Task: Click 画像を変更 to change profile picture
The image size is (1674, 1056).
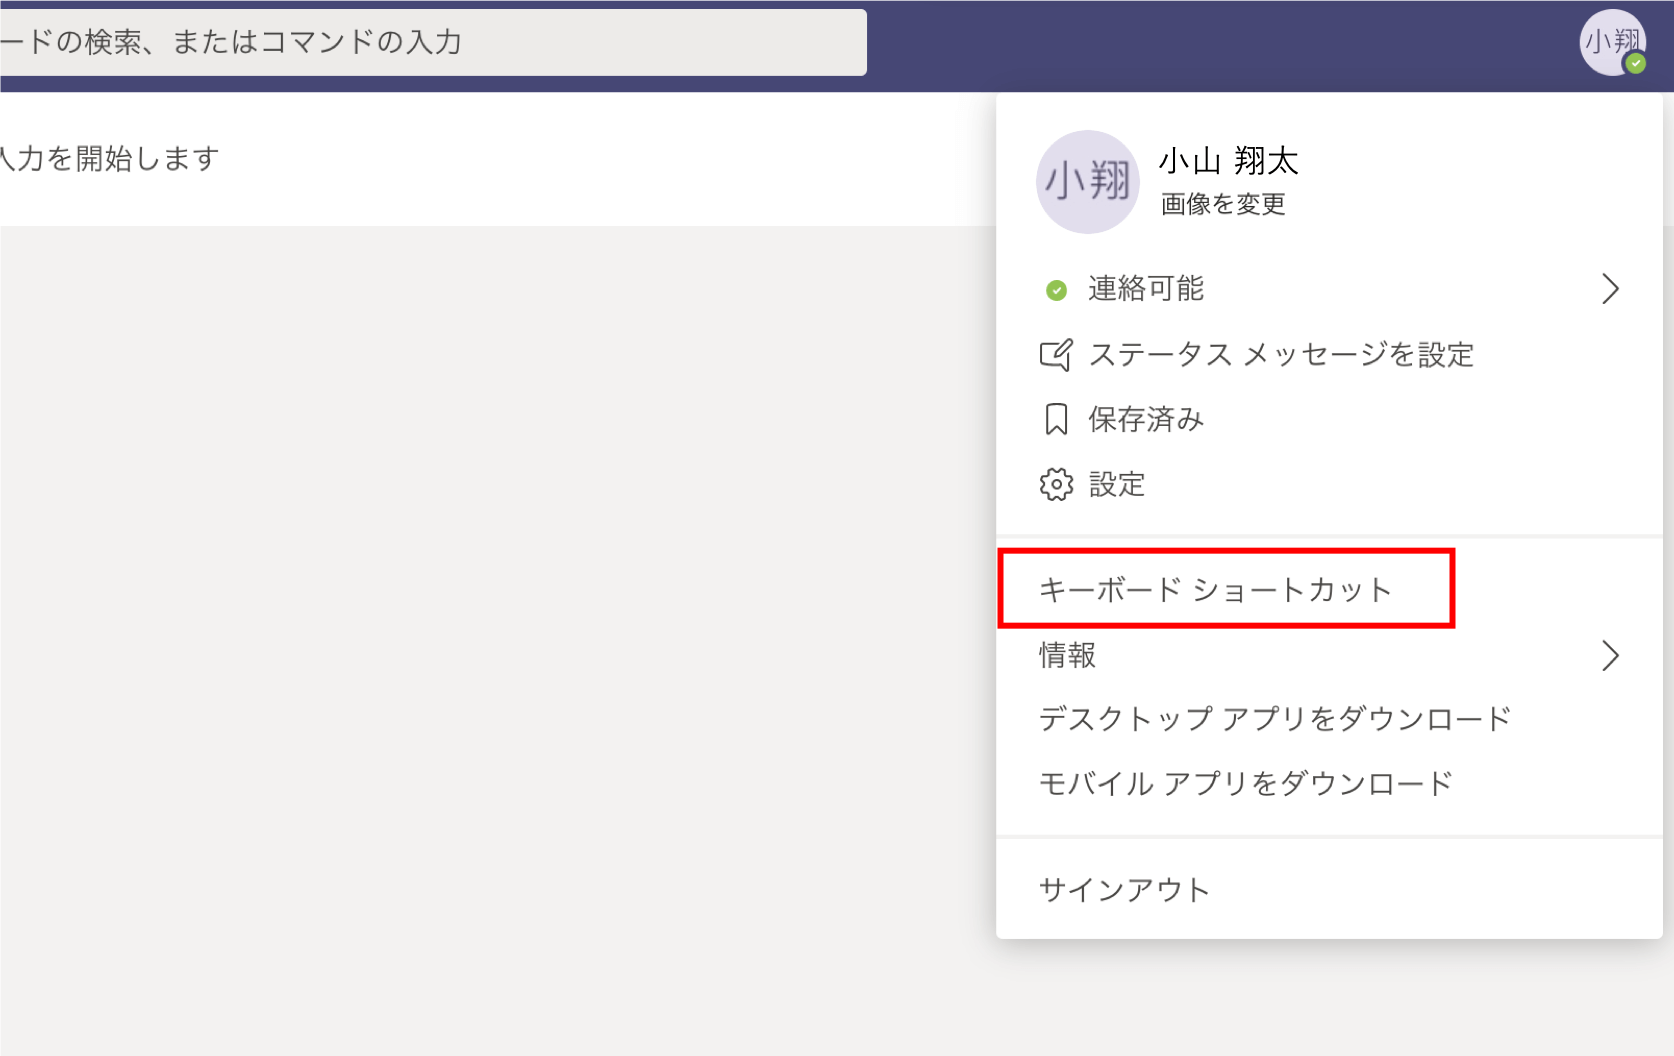Action: click(x=1223, y=204)
